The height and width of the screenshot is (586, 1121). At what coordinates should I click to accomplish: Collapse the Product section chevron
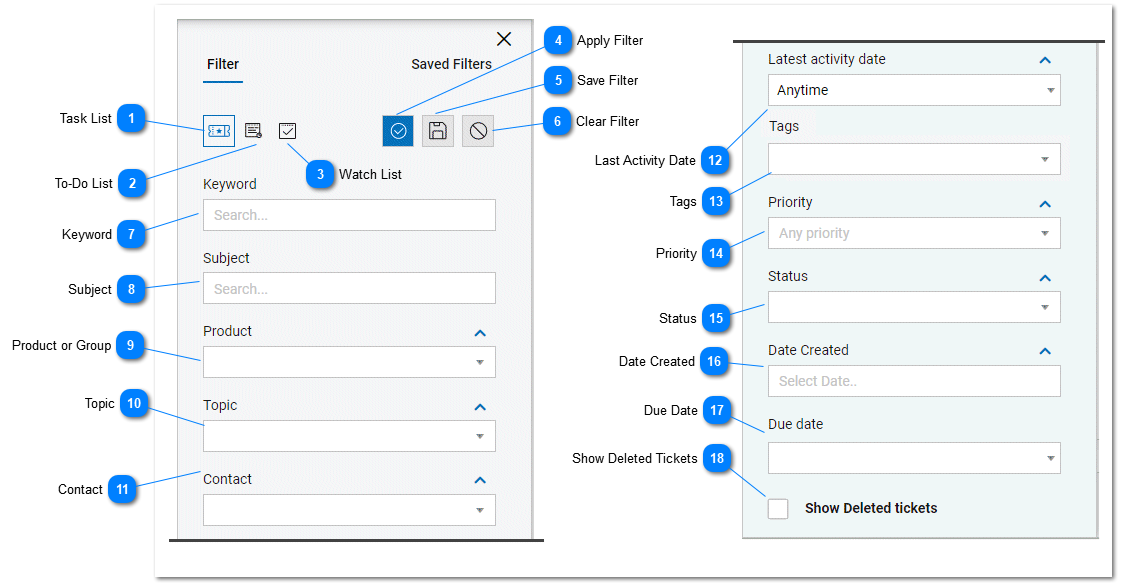pos(480,333)
